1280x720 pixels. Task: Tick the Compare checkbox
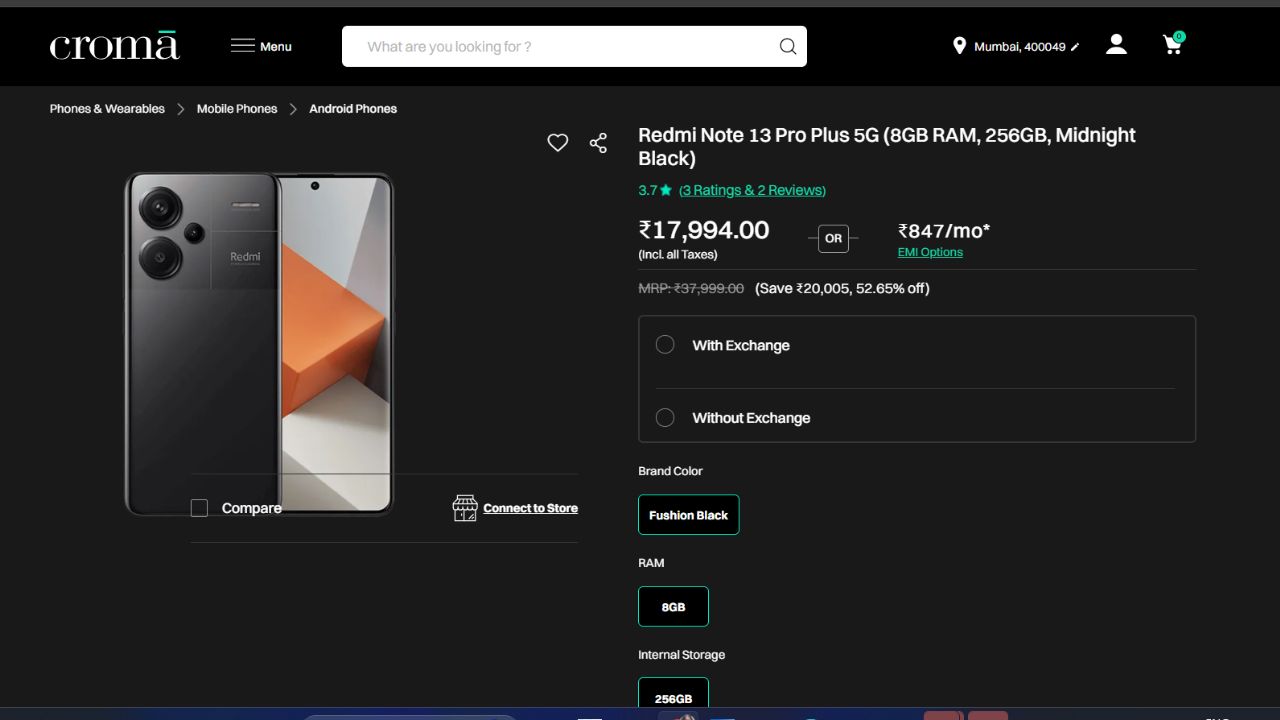199,508
